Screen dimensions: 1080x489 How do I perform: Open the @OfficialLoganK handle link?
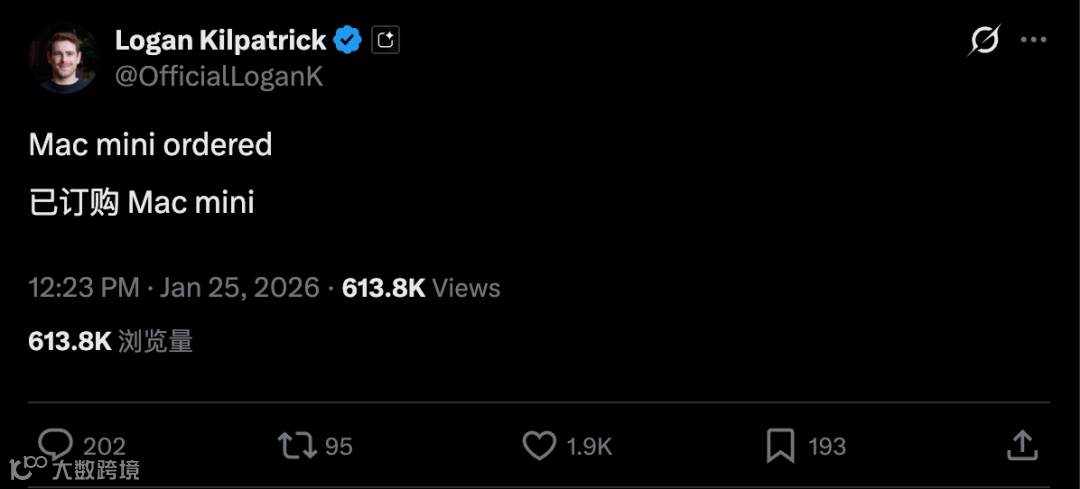point(219,77)
